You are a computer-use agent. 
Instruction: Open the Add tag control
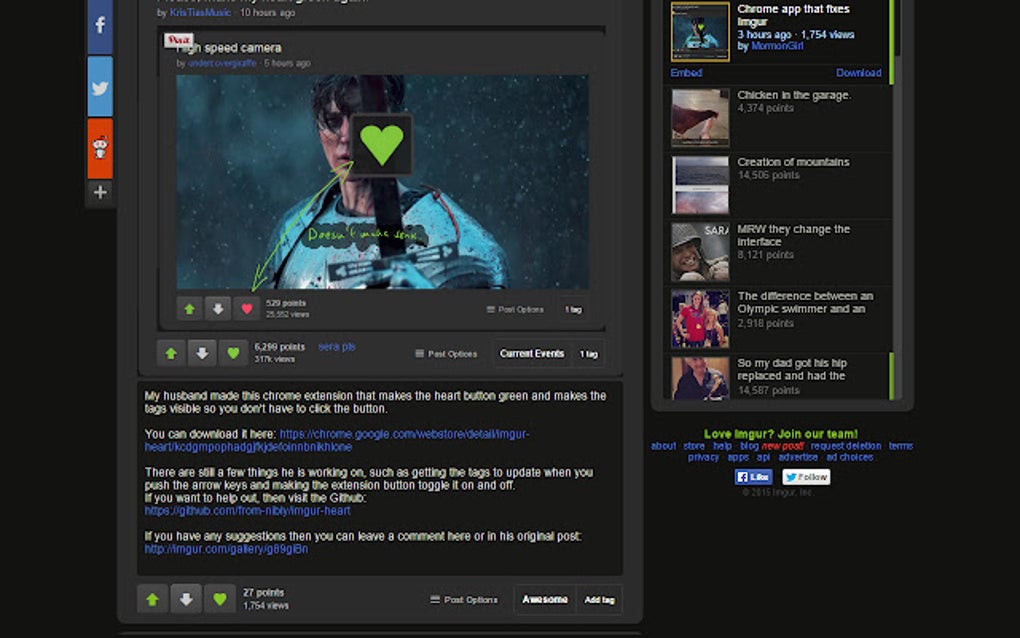599,599
